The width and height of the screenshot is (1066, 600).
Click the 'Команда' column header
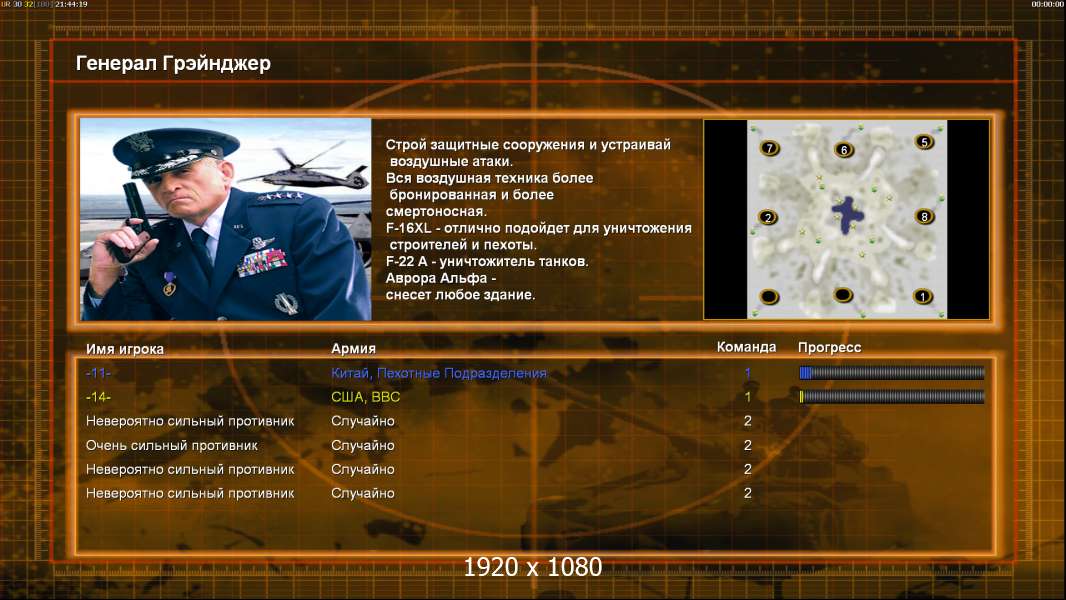click(x=746, y=347)
